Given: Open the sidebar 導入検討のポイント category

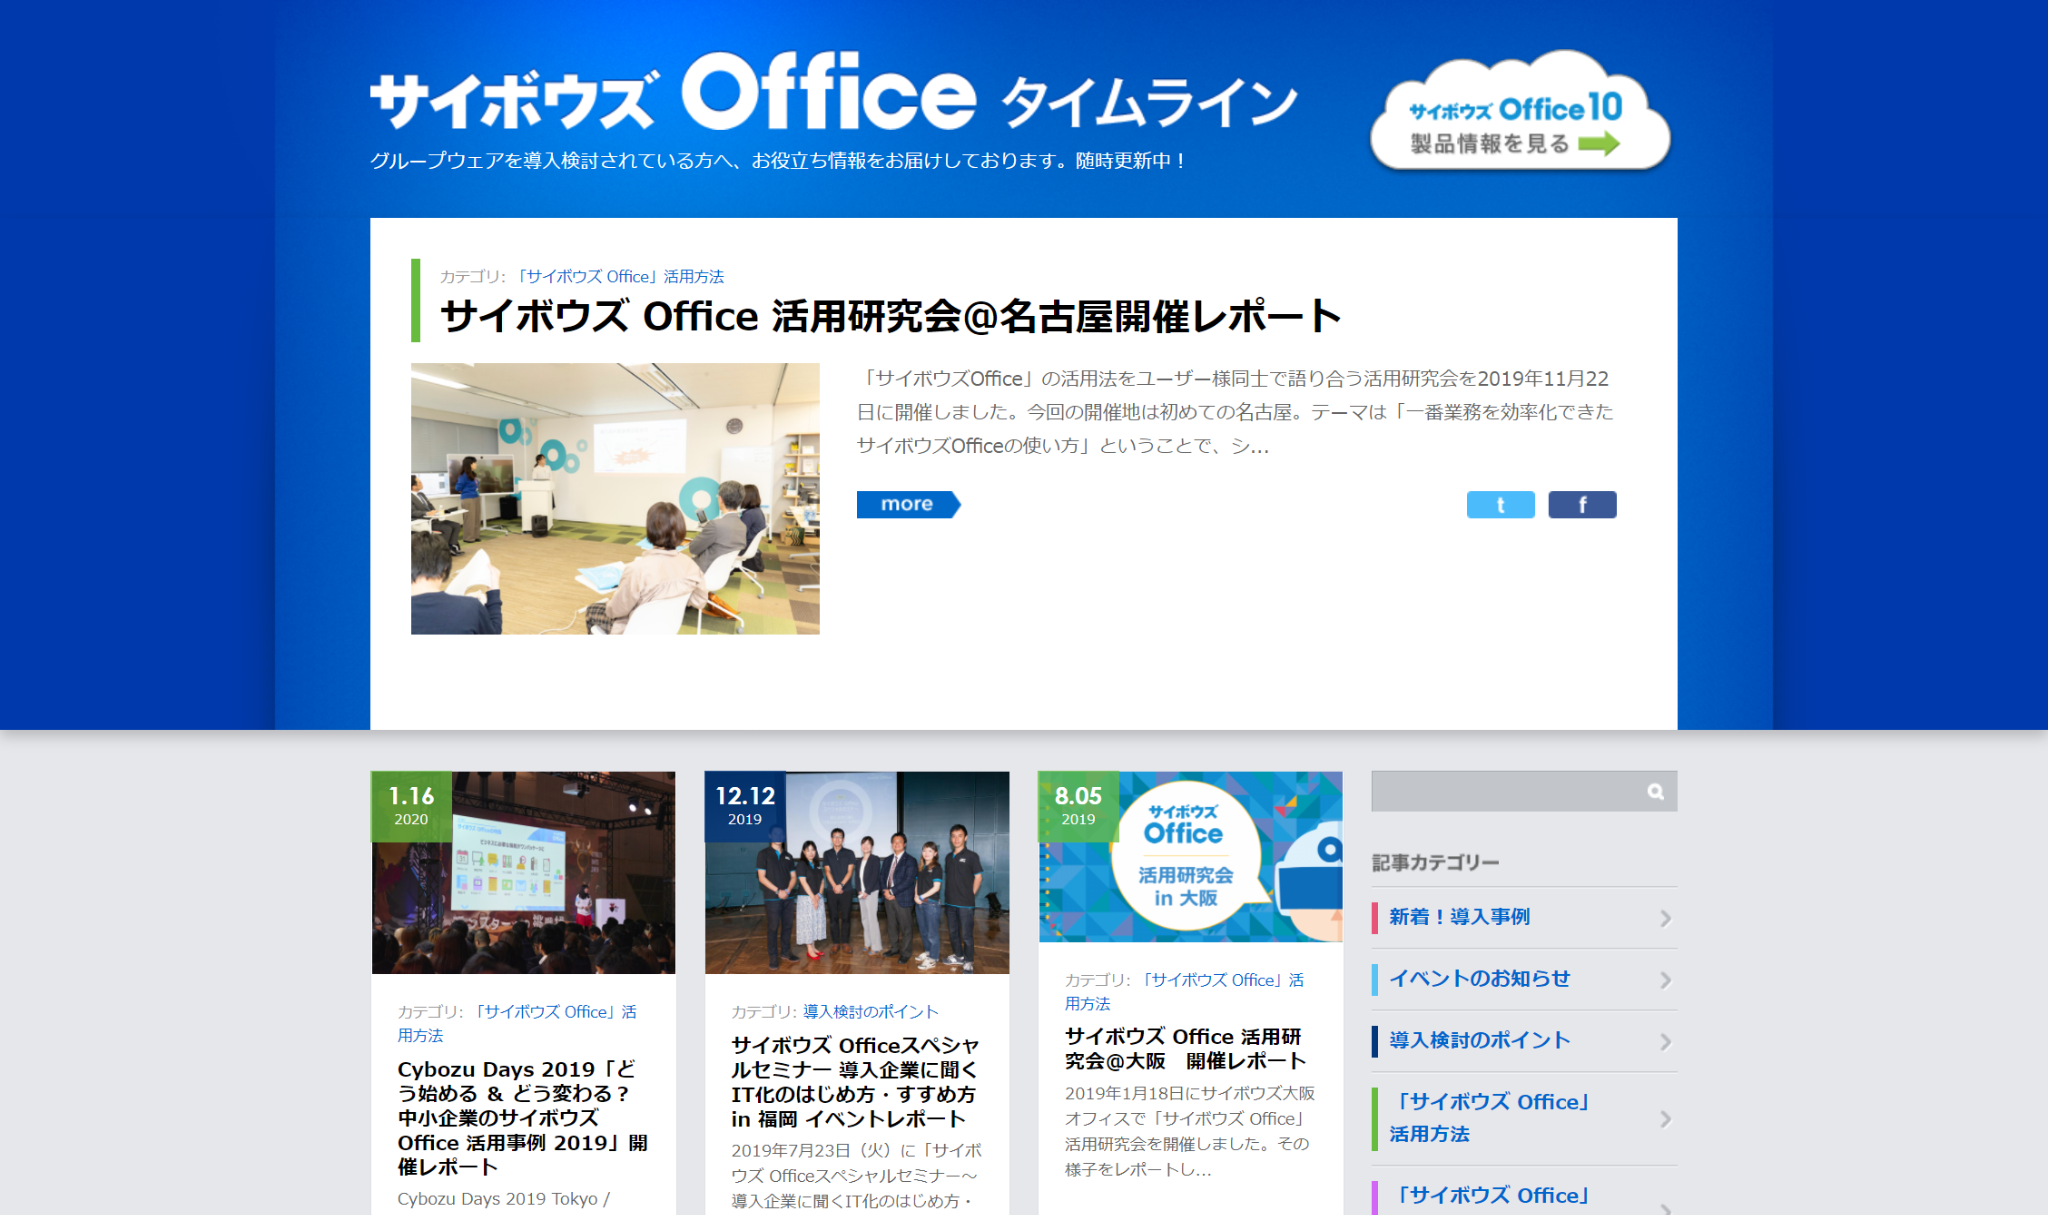Looking at the screenshot, I should coord(1524,1041).
